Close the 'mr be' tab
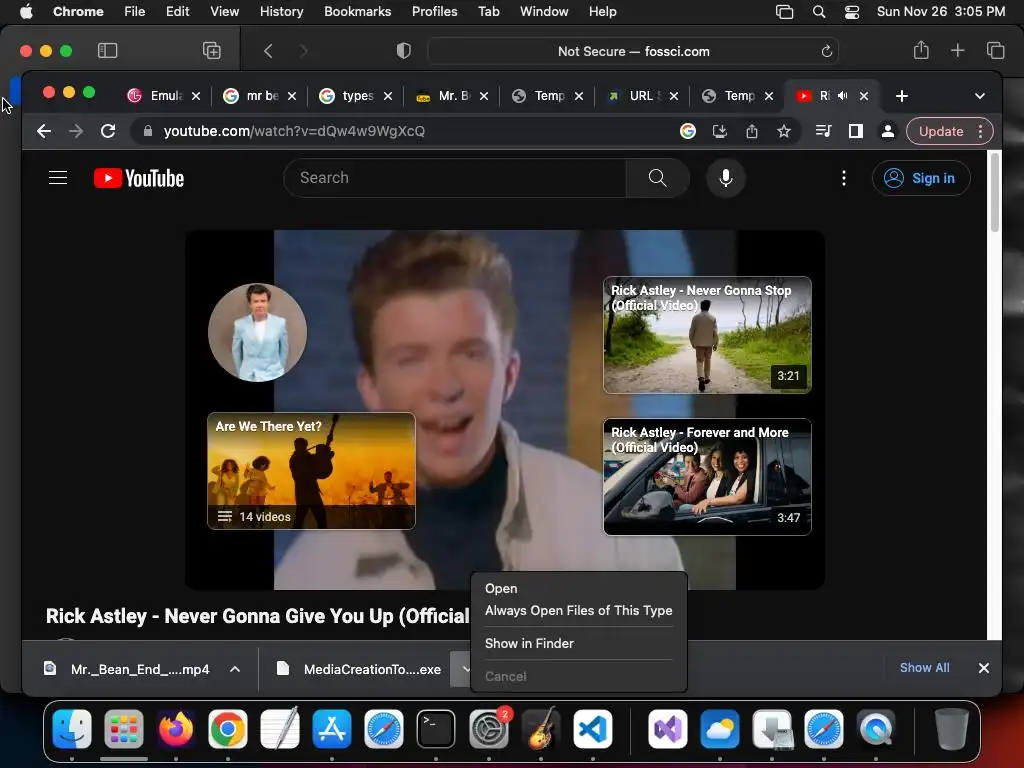 point(292,96)
